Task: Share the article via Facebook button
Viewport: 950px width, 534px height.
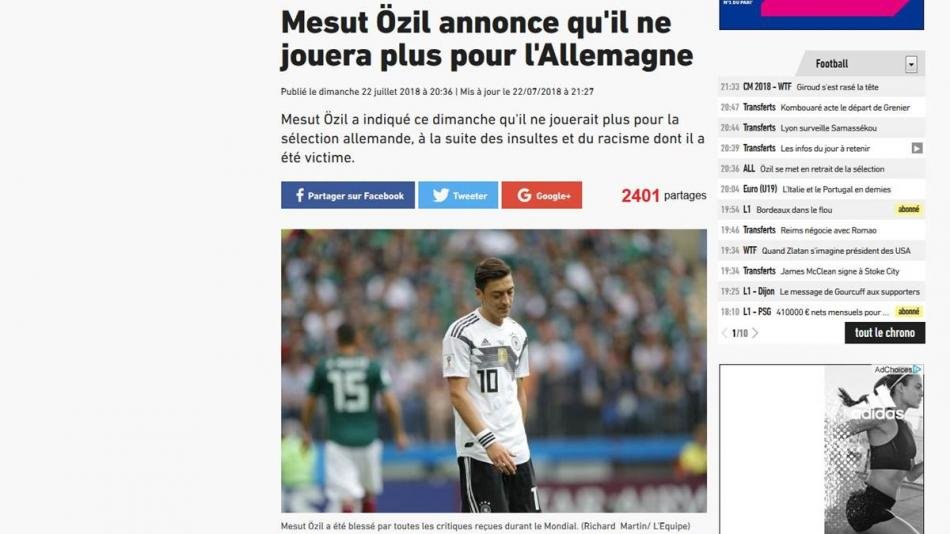Action: pos(348,195)
